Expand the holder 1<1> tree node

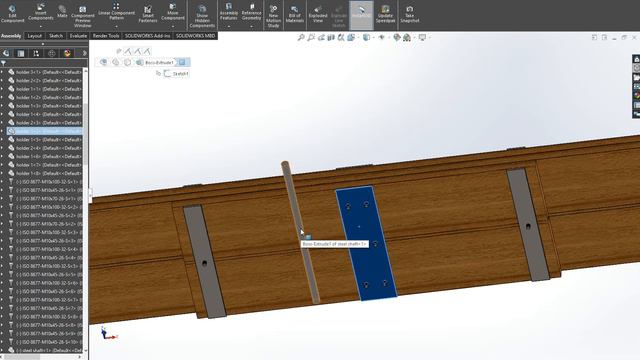2,89
